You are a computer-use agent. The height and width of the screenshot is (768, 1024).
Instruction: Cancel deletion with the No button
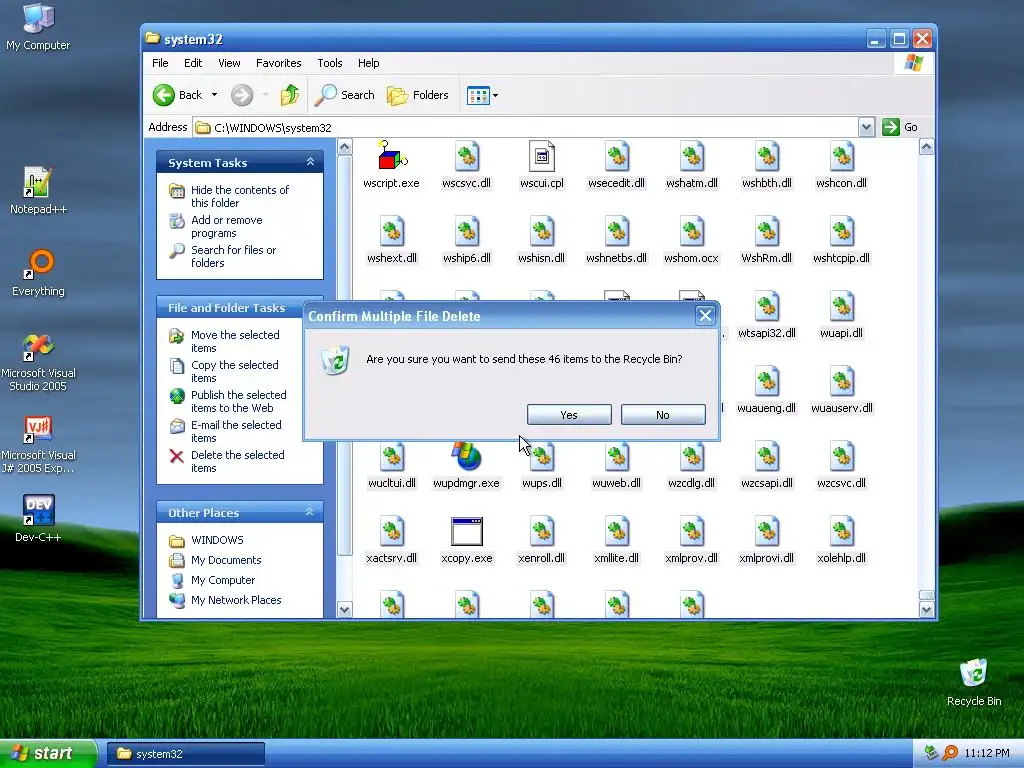point(663,415)
